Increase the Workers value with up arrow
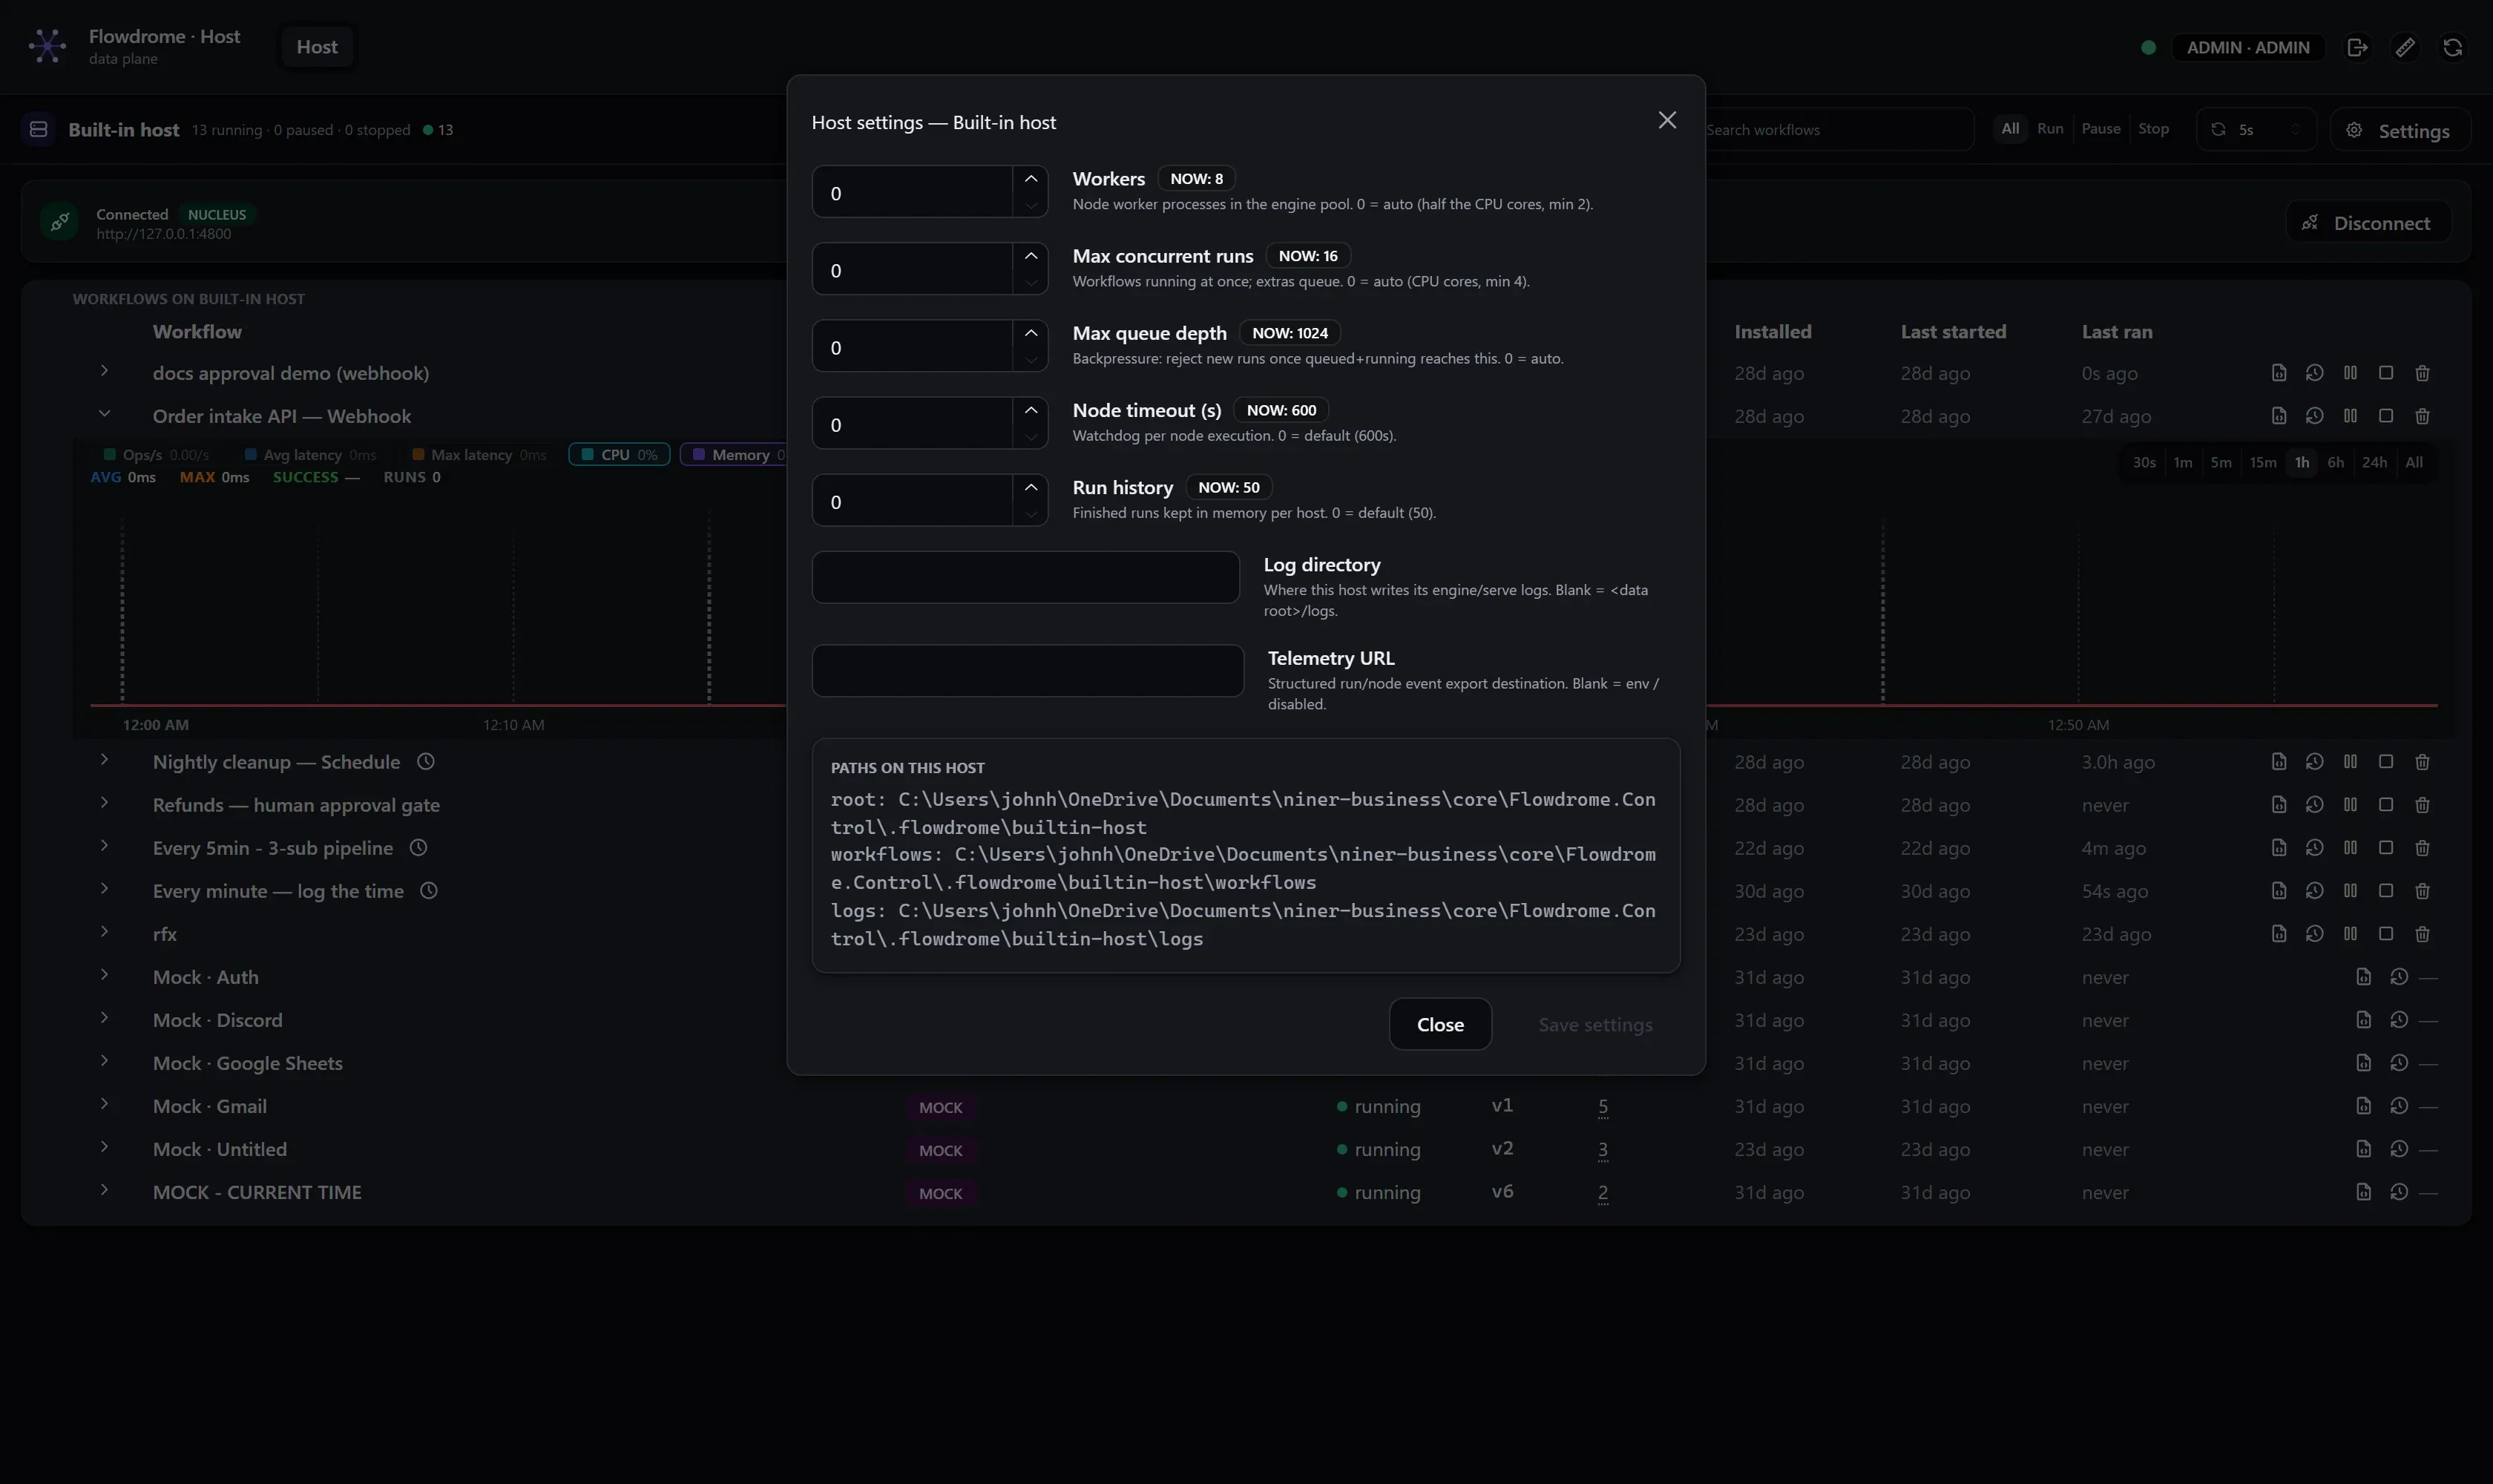Viewport: 2493px width, 1484px height. pyautogui.click(x=1031, y=179)
